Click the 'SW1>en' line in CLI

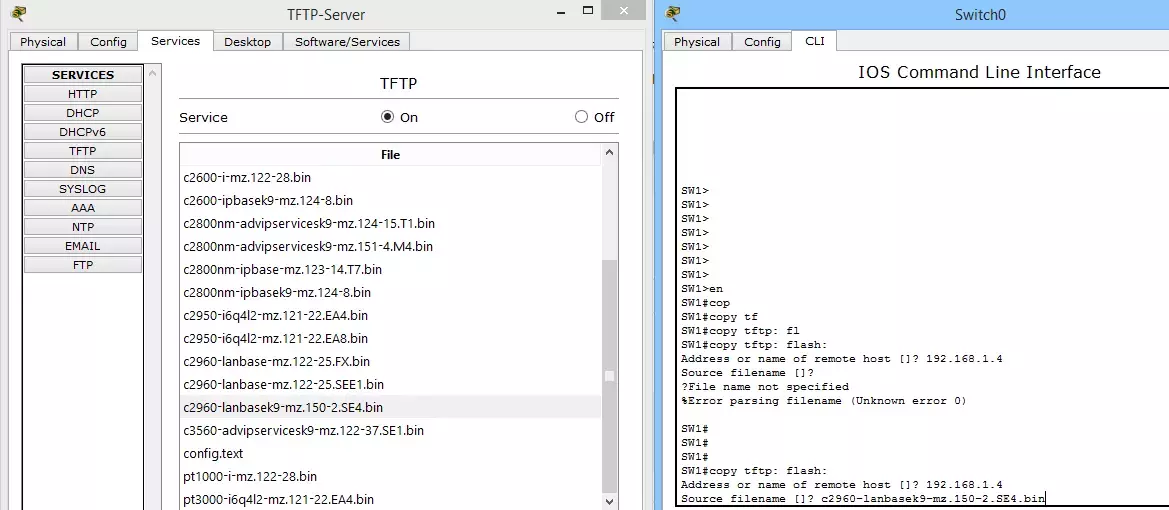click(x=702, y=289)
